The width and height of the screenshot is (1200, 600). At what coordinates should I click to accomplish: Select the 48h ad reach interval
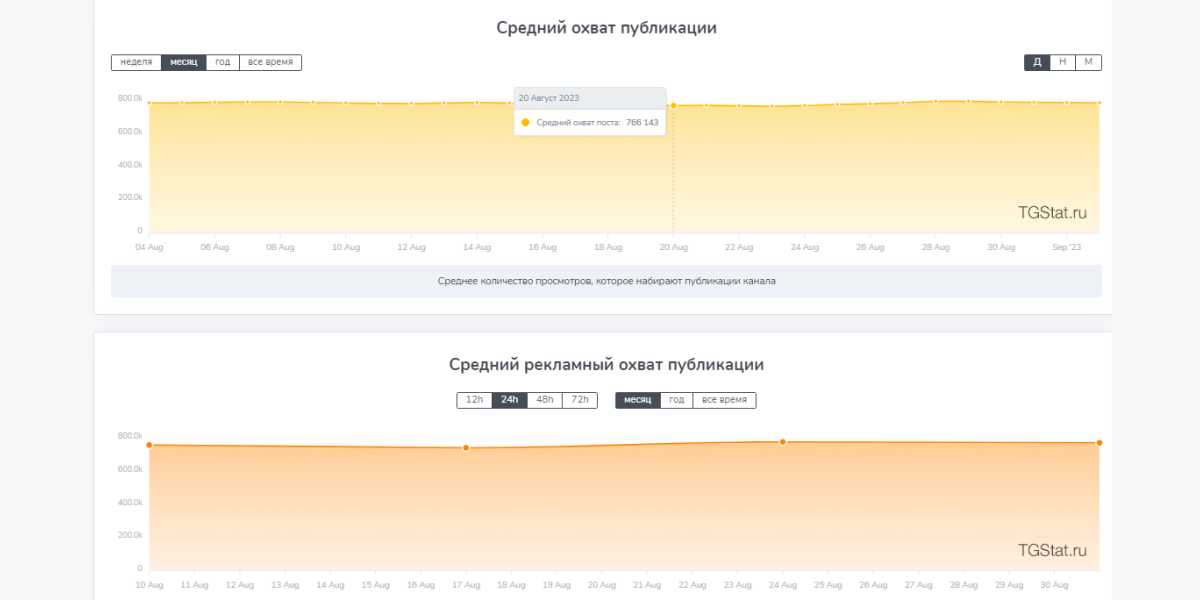point(544,400)
